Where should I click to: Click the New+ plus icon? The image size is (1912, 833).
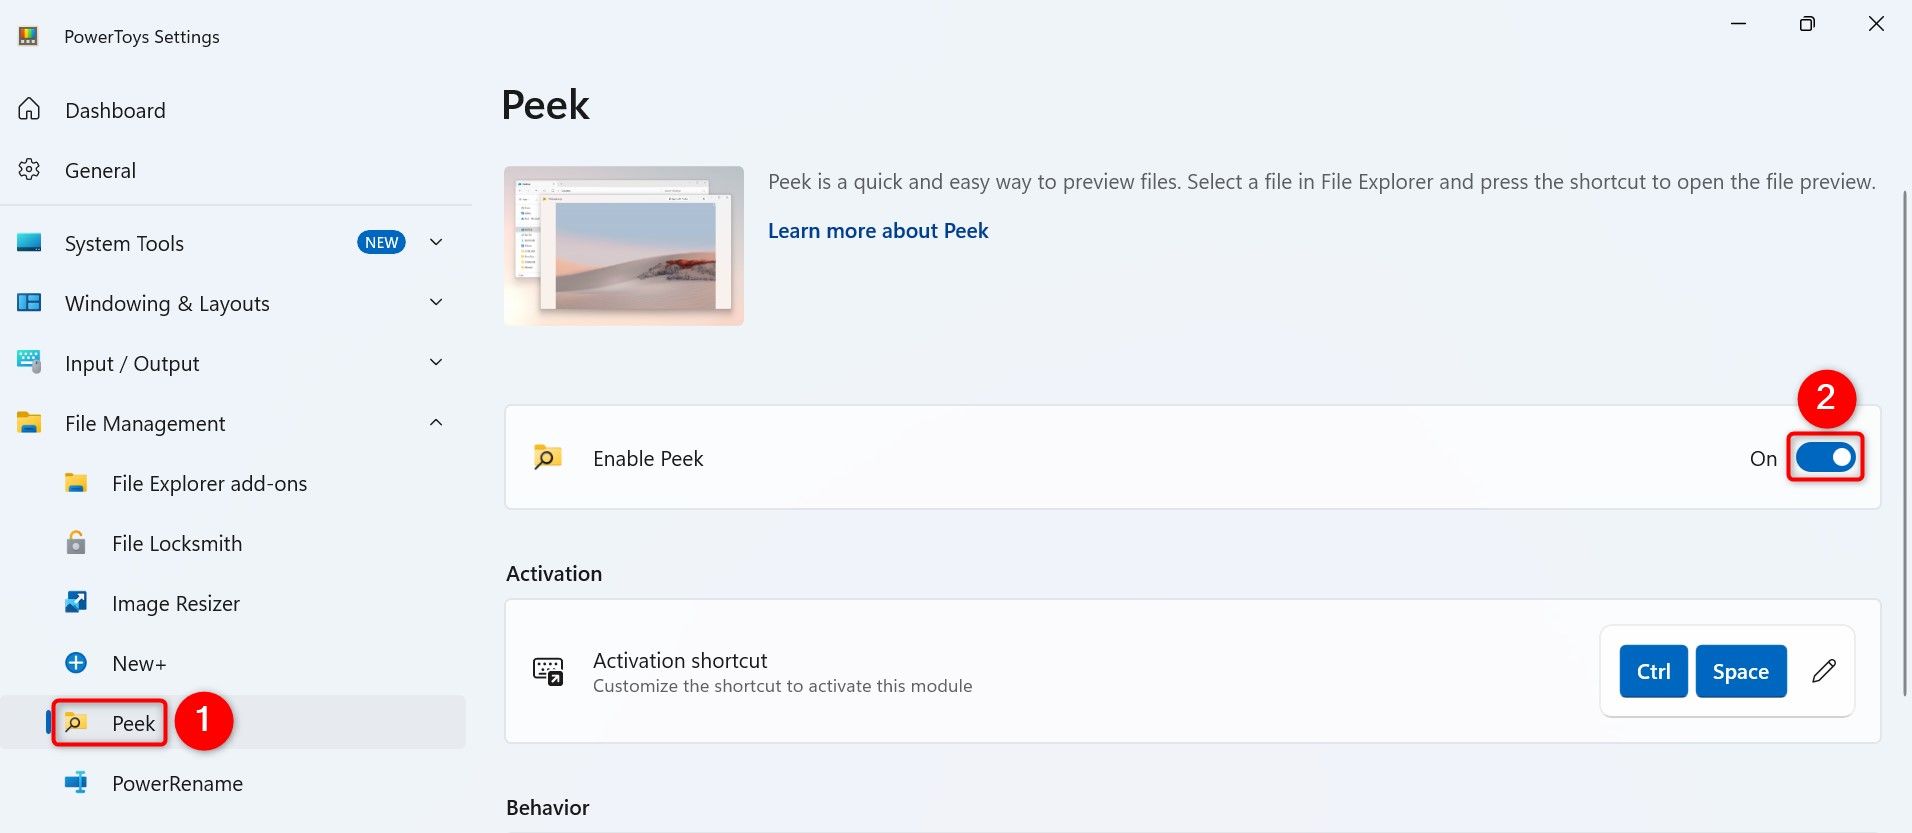point(76,663)
